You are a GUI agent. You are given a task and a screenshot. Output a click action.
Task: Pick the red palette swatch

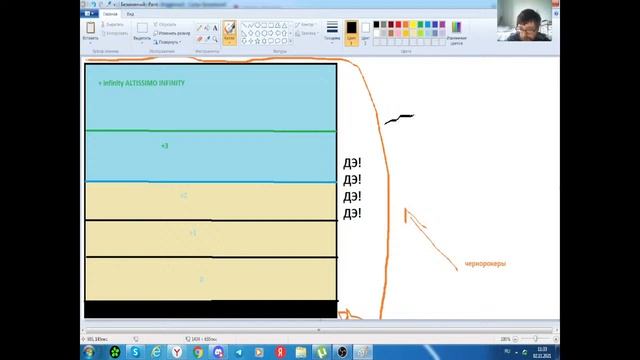398,25
